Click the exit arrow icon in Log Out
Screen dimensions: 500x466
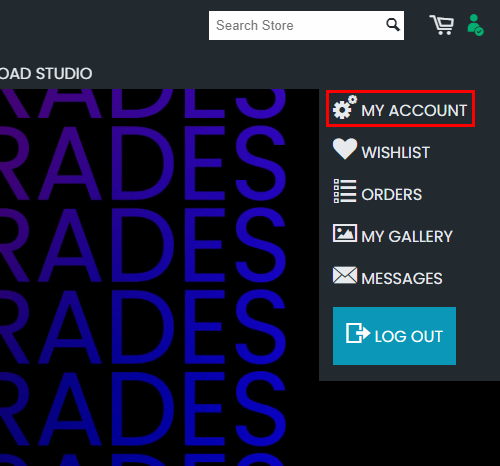click(358, 333)
